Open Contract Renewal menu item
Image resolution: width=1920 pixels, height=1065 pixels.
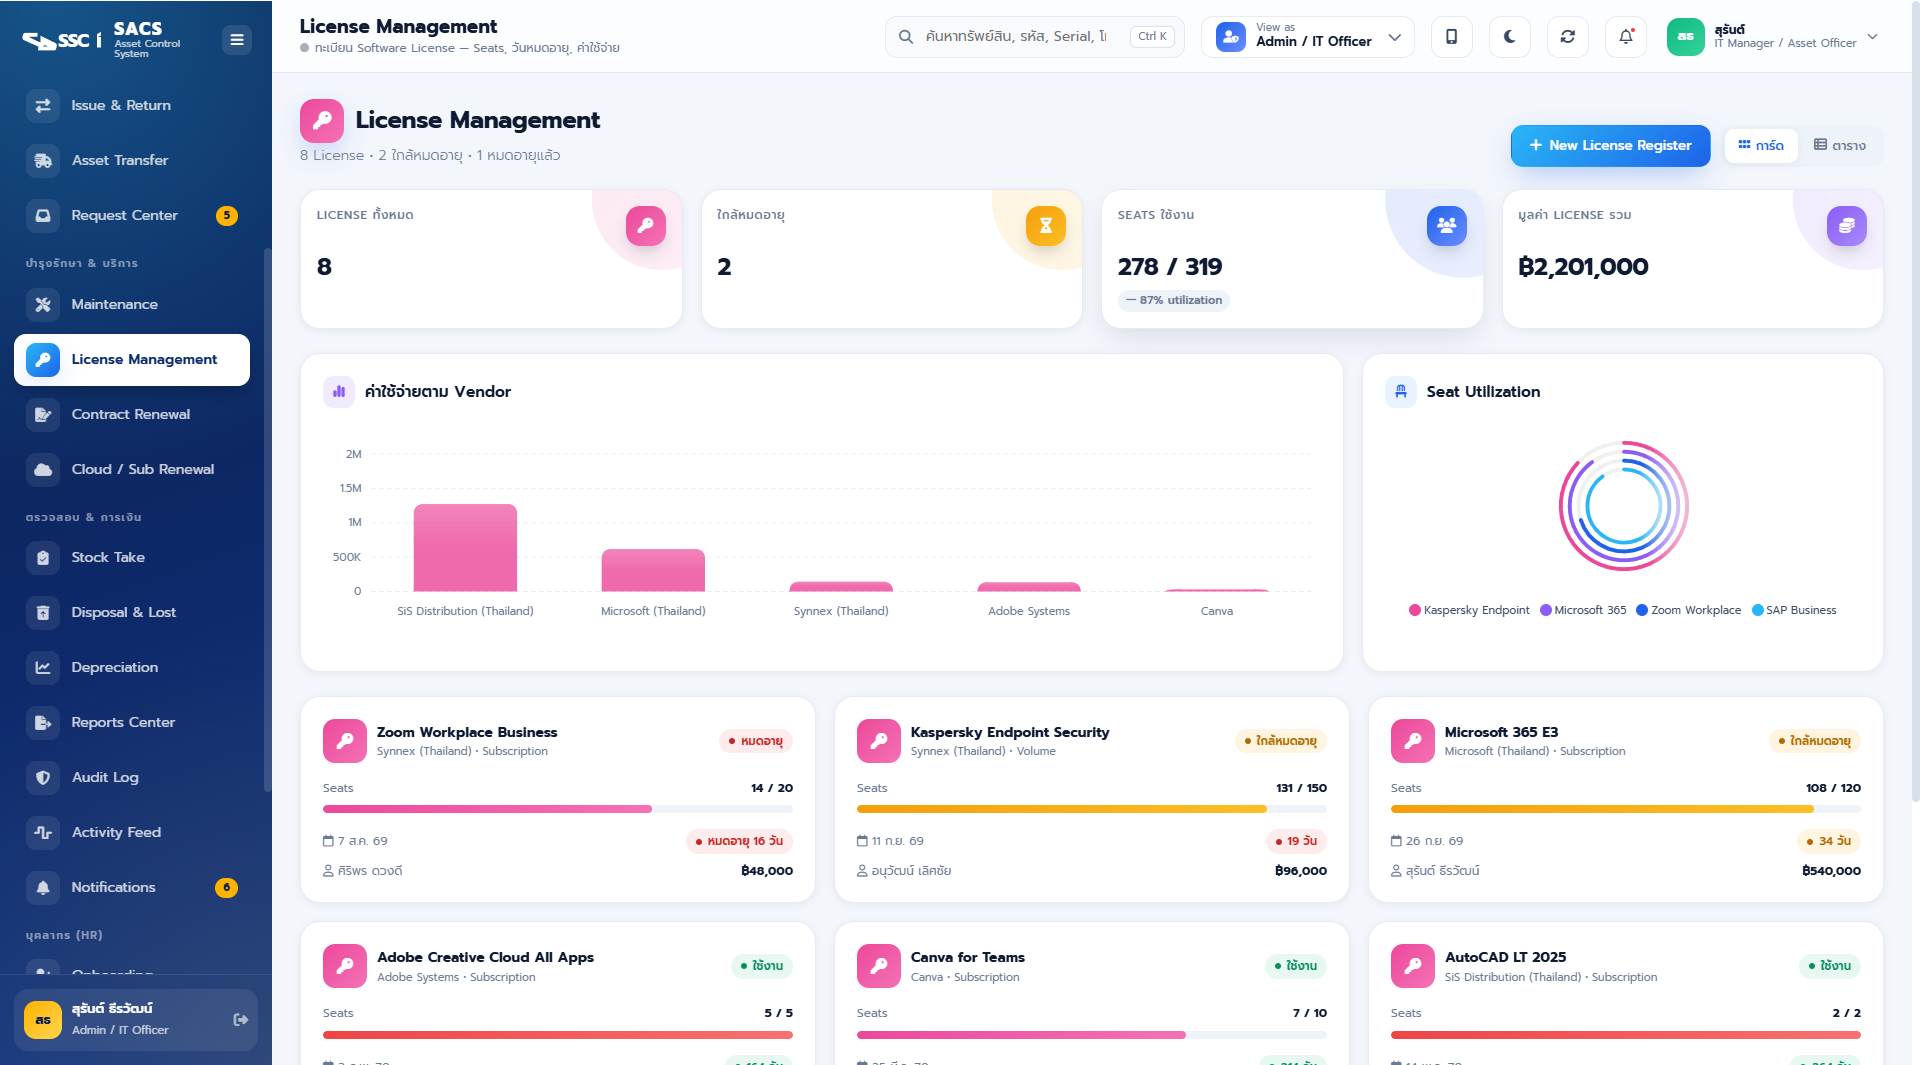tap(132, 414)
